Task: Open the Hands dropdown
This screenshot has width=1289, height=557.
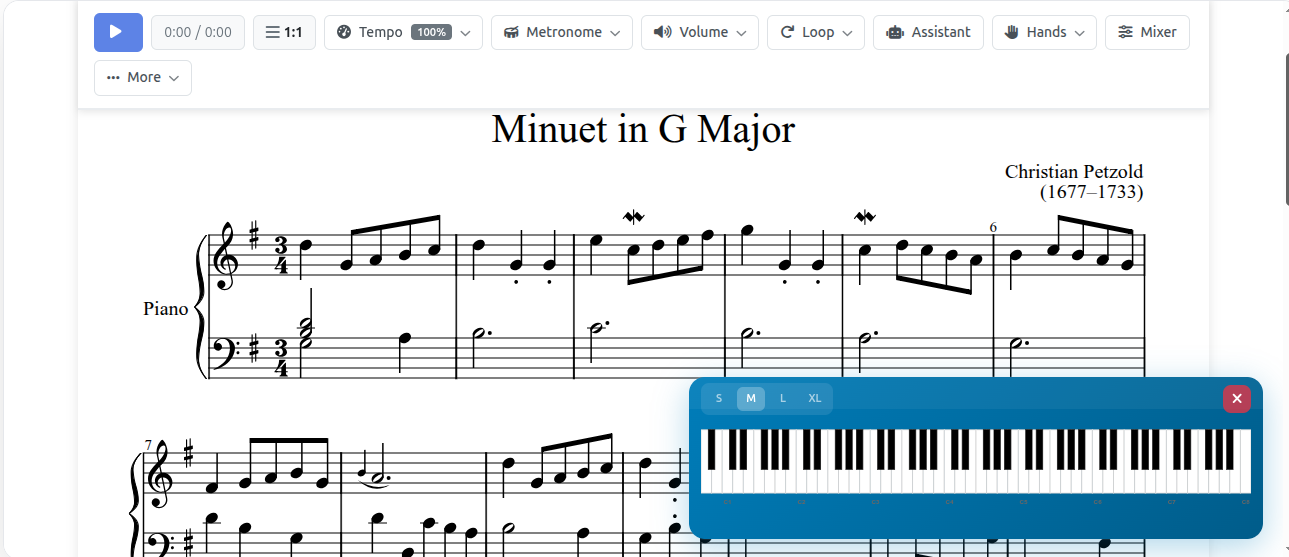Action: 1044,32
